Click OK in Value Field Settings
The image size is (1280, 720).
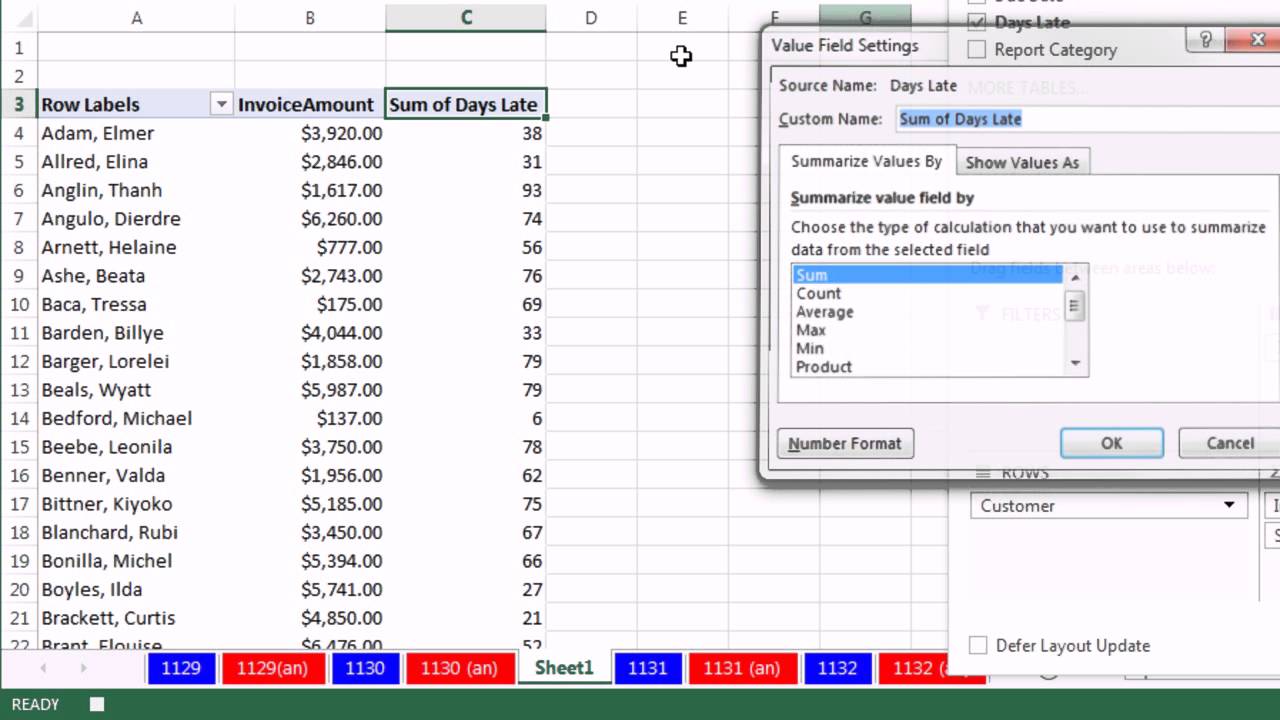pos(1111,443)
